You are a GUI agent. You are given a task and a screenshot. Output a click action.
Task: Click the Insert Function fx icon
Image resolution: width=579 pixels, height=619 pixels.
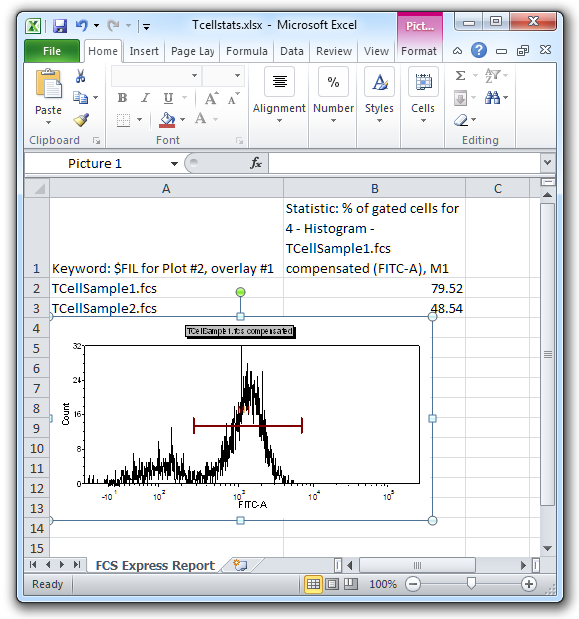[x=256, y=163]
